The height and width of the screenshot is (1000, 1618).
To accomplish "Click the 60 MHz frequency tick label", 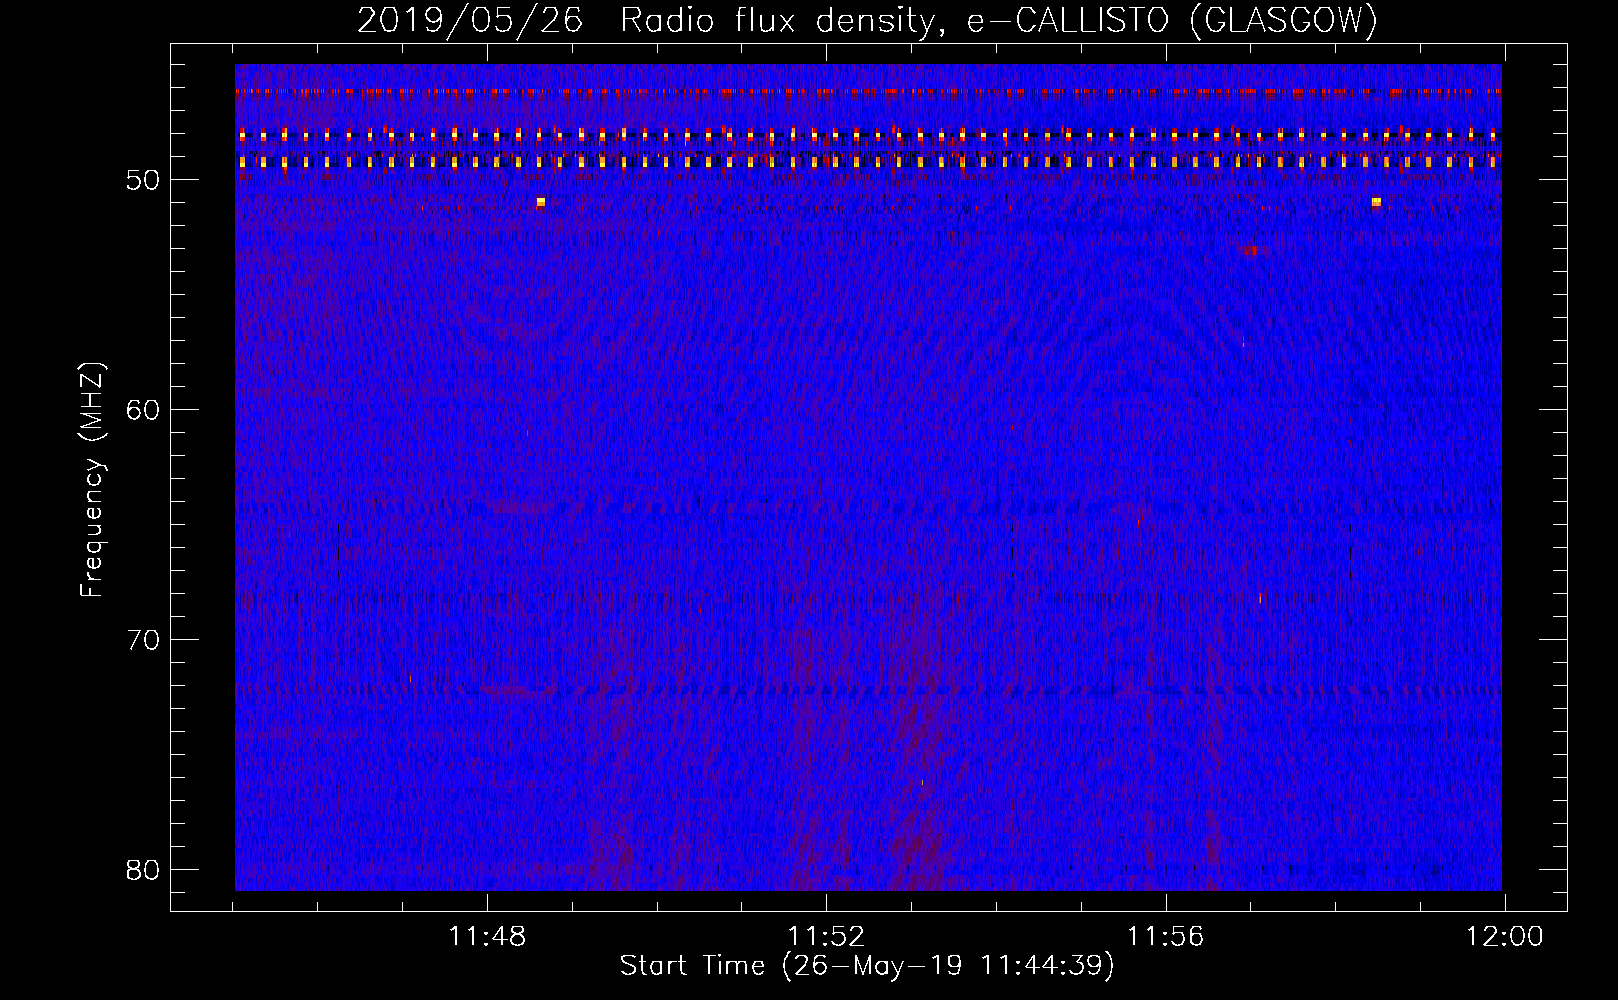I will 143,410.
